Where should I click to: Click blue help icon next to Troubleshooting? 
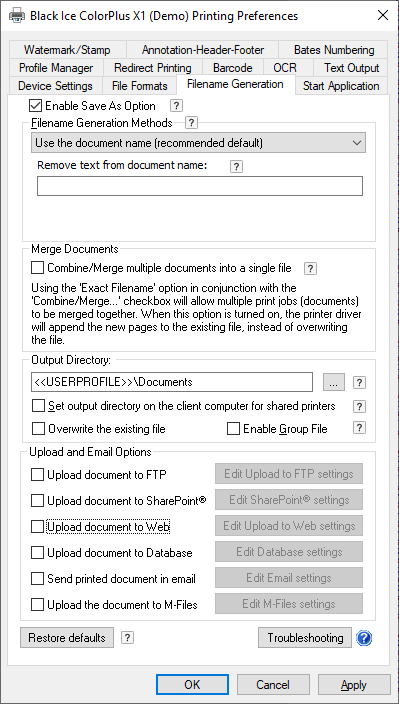(x=364, y=638)
